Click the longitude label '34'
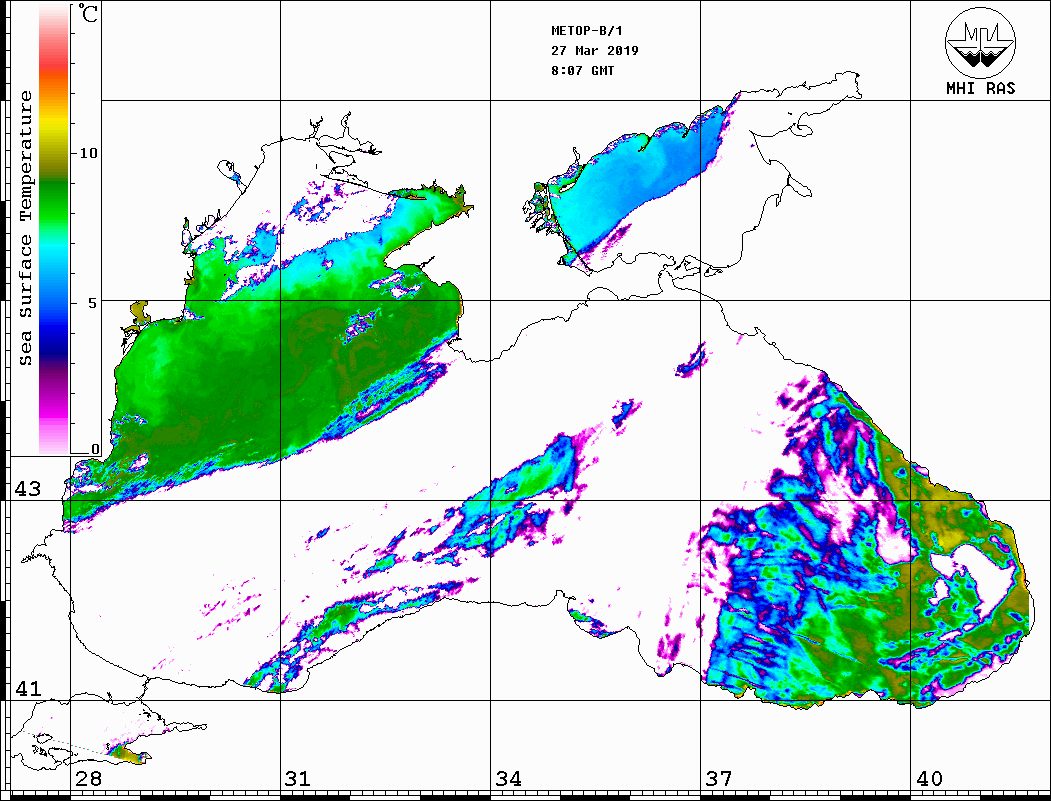1051x801 pixels. coord(508,778)
